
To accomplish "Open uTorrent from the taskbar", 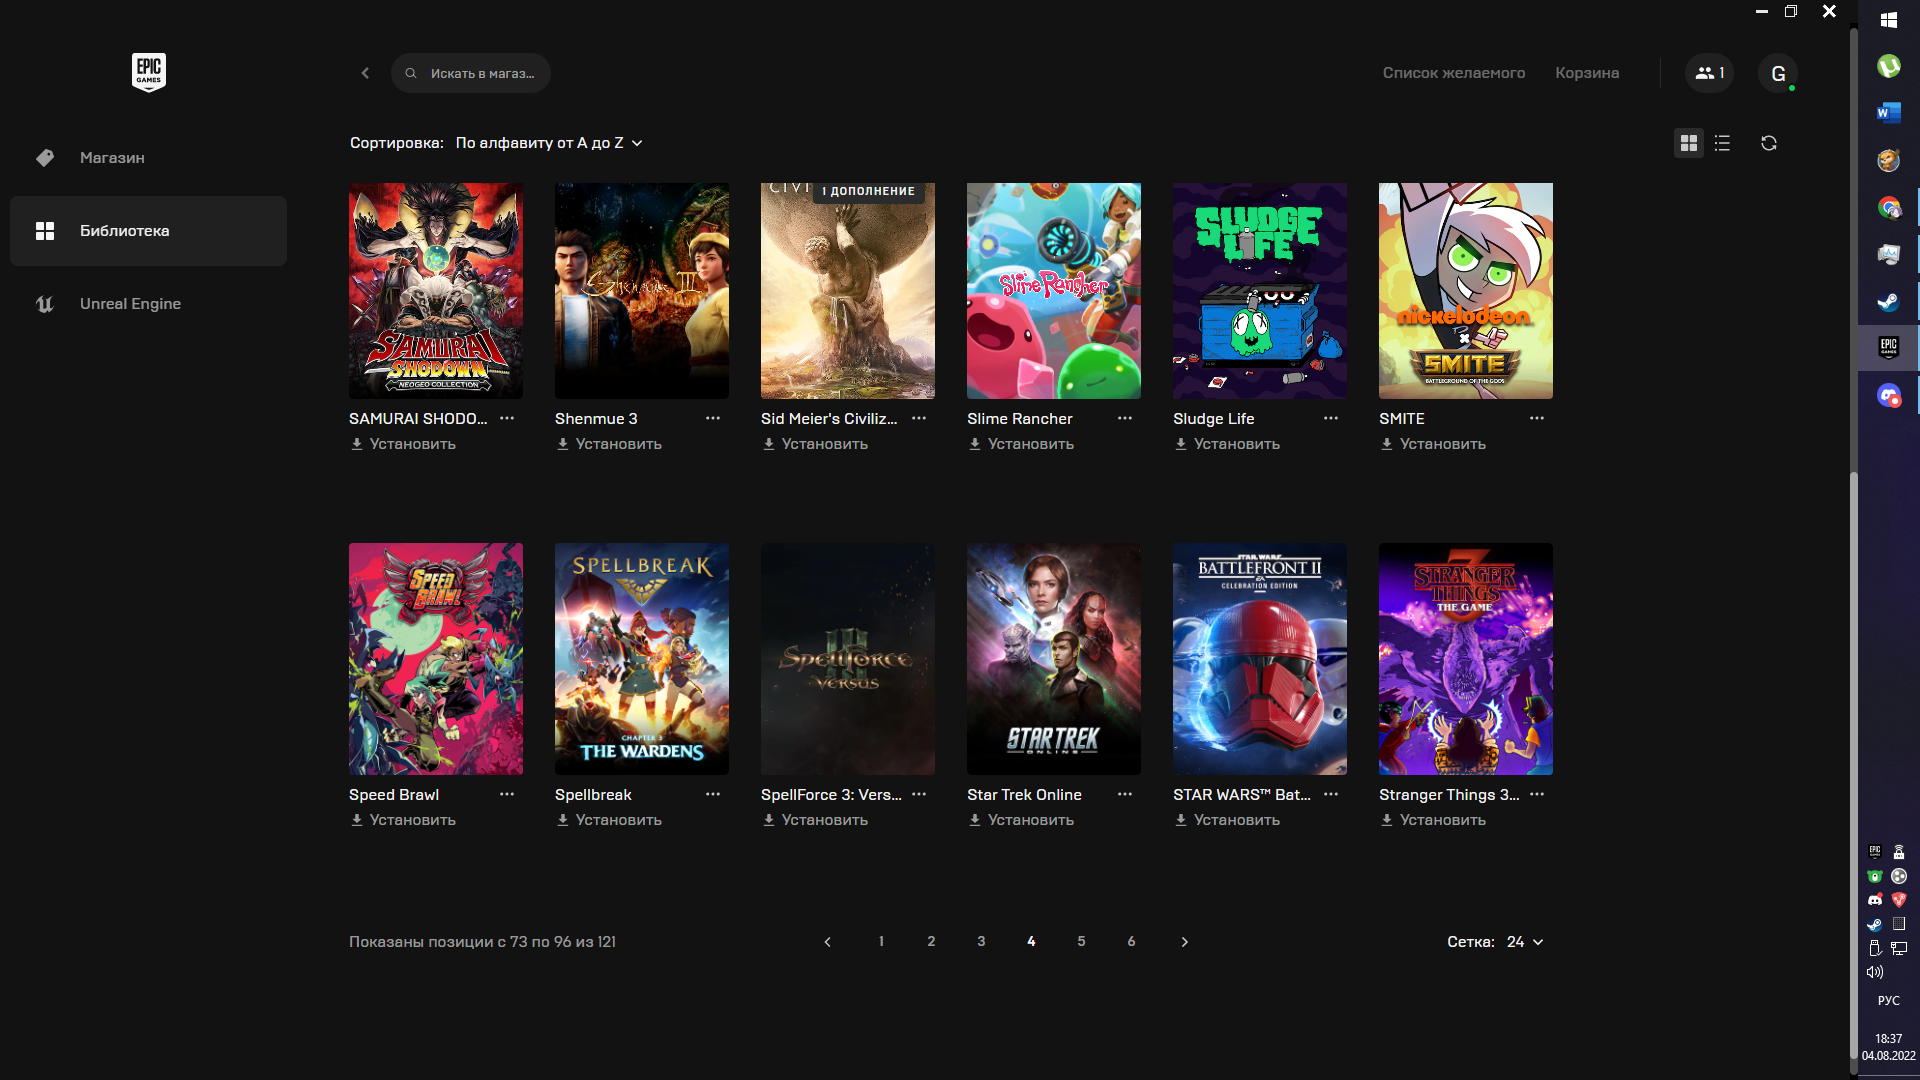I will (x=1889, y=66).
